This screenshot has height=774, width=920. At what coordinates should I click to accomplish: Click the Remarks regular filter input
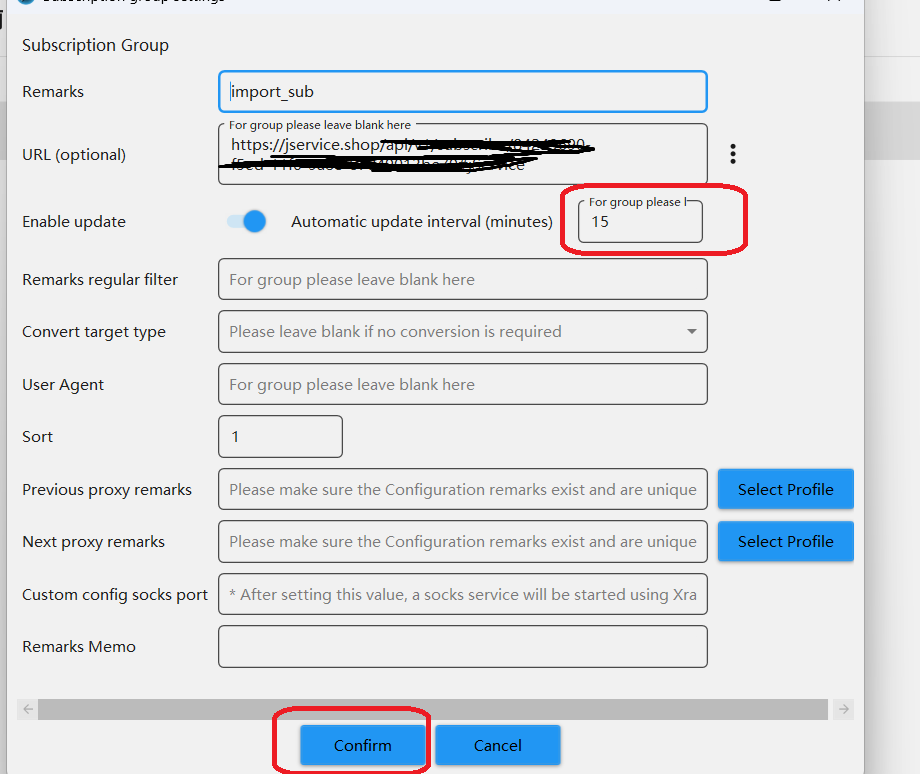[x=462, y=280]
